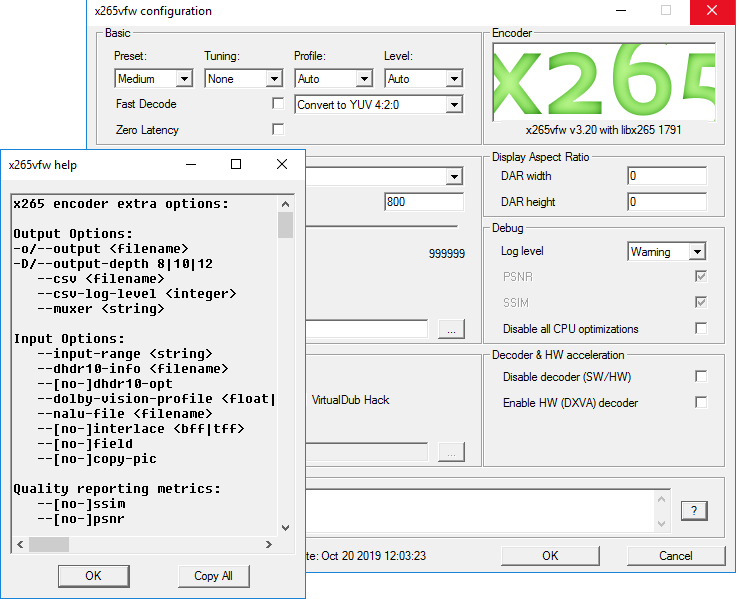Expand the Tuning dropdown
Viewport: 739px width, 599px height.
click(x=244, y=78)
